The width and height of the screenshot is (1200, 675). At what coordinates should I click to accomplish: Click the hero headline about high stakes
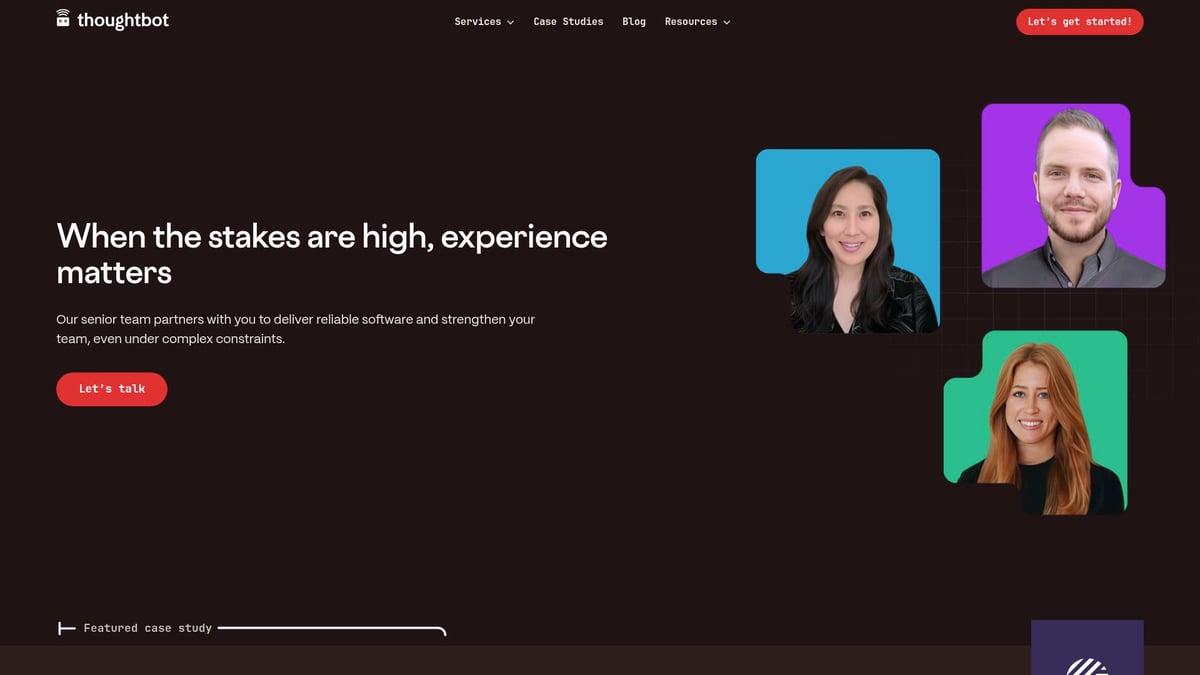pos(330,252)
